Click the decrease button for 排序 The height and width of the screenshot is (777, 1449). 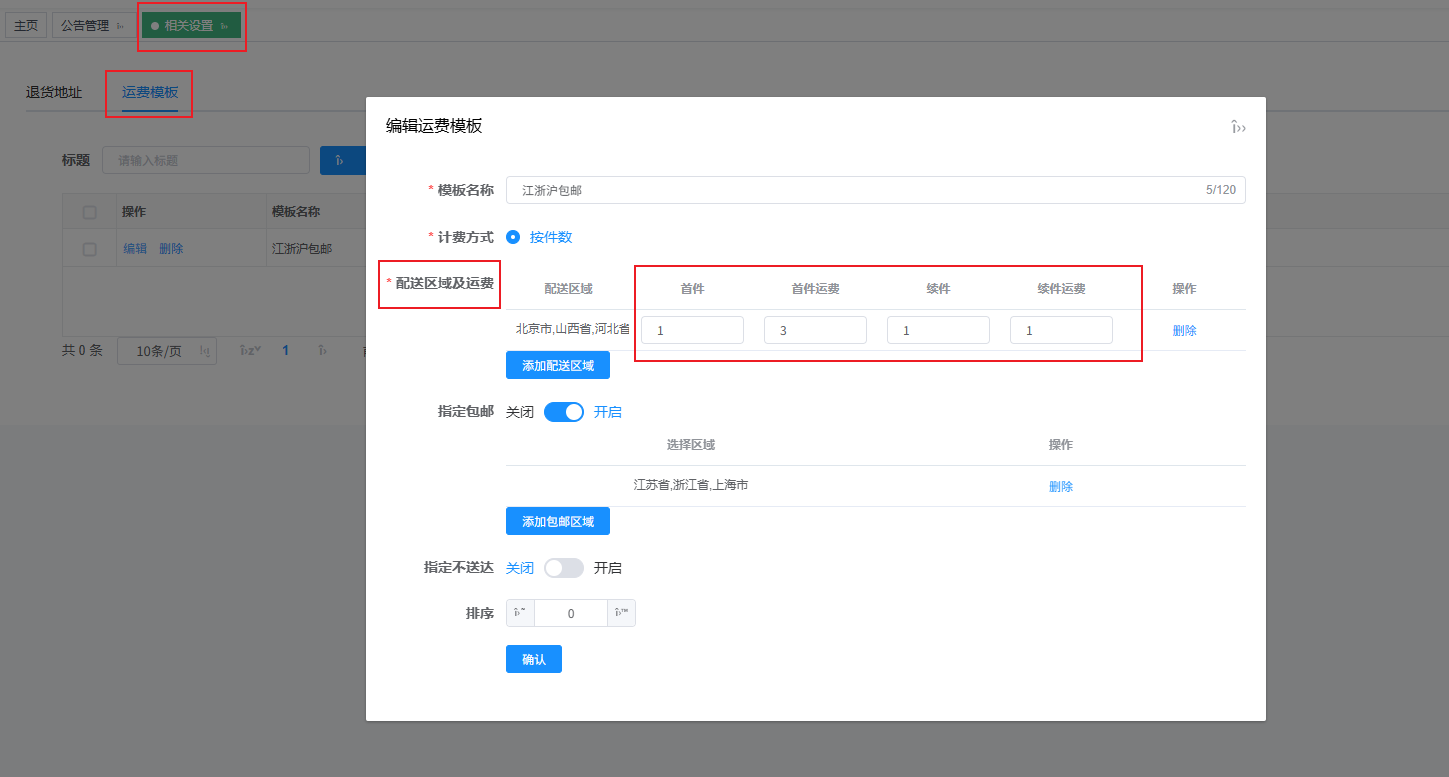[520, 613]
